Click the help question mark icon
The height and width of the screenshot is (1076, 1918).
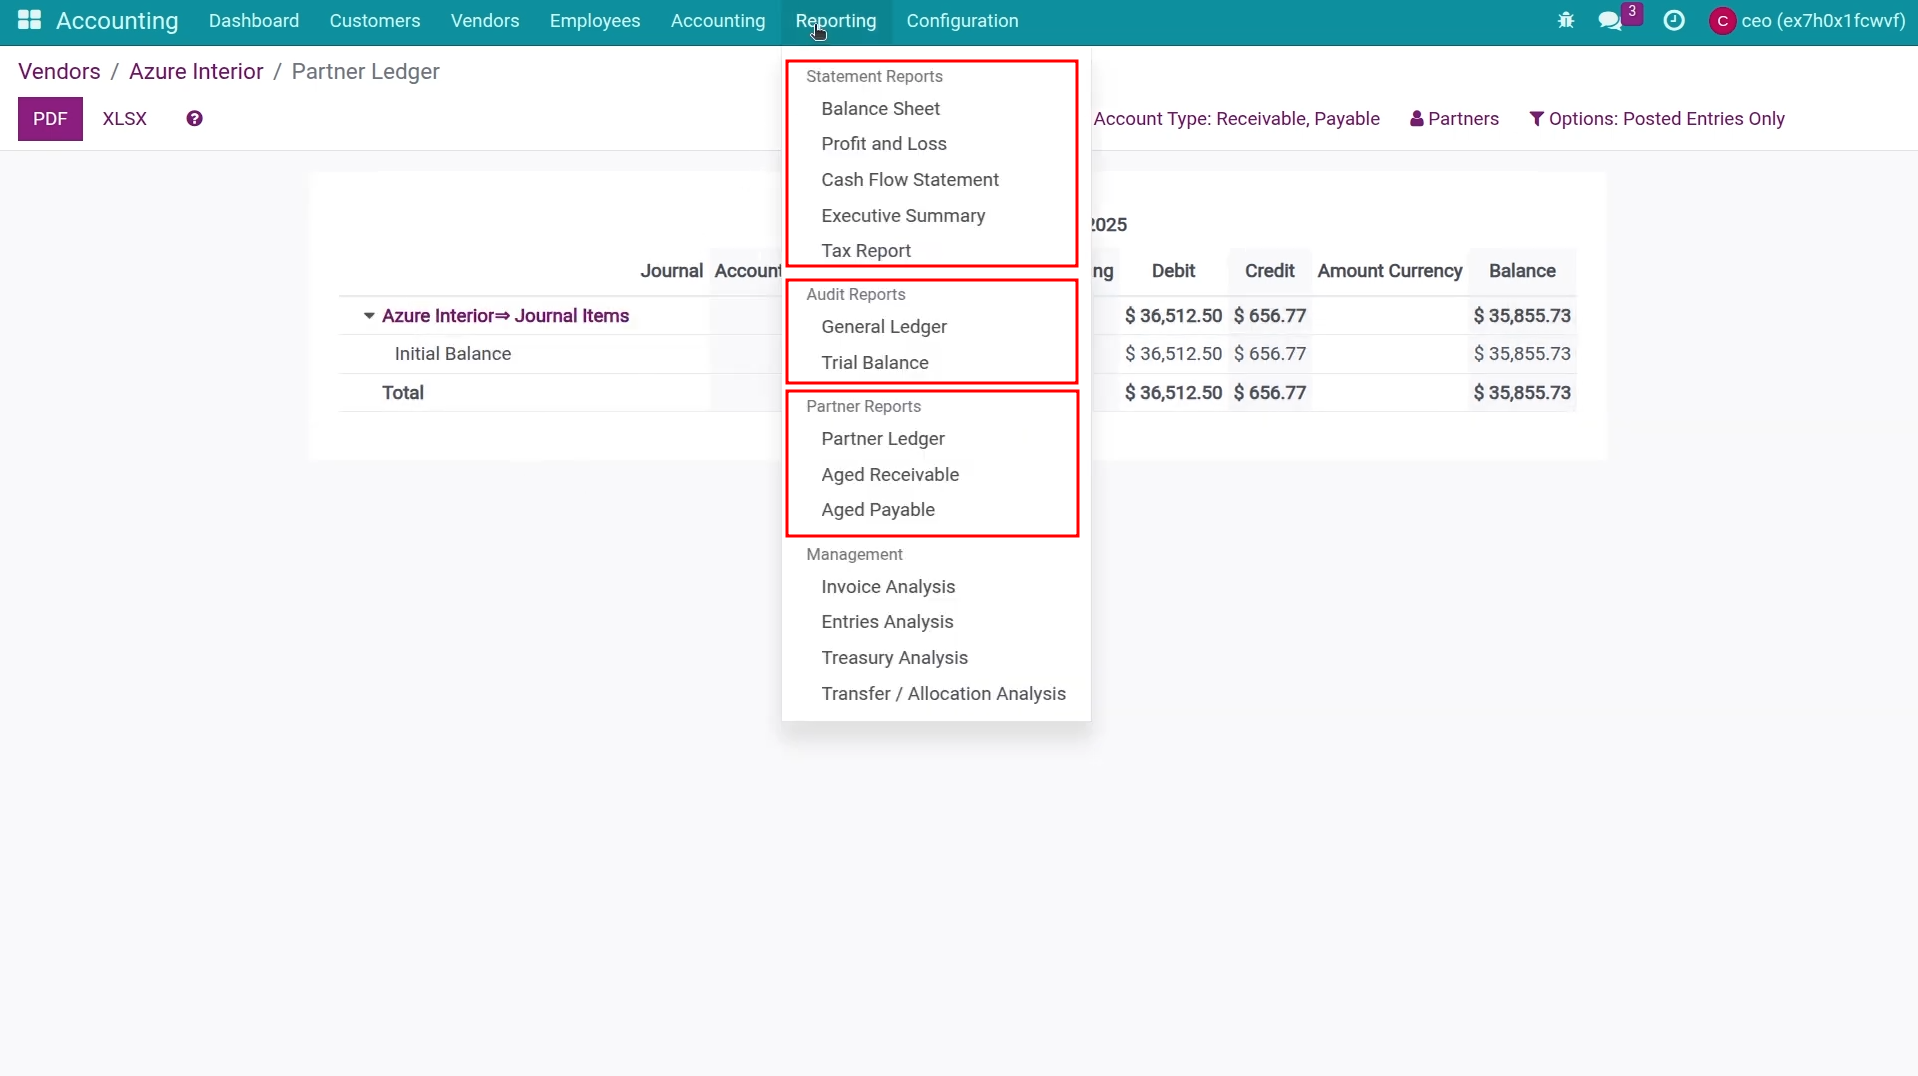(x=194, y=119)
